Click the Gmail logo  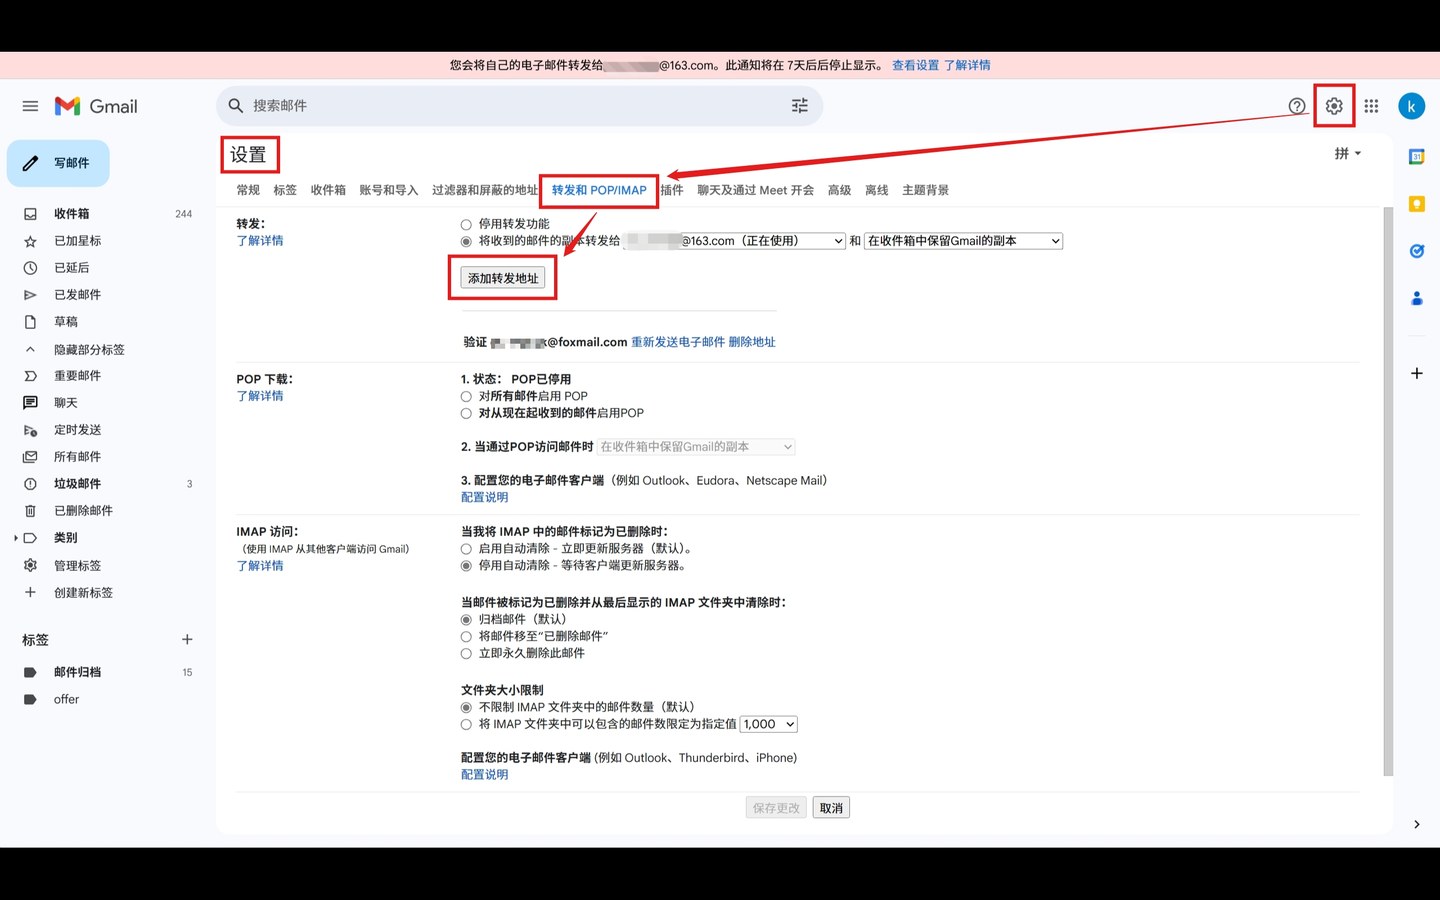pos(96,106)
